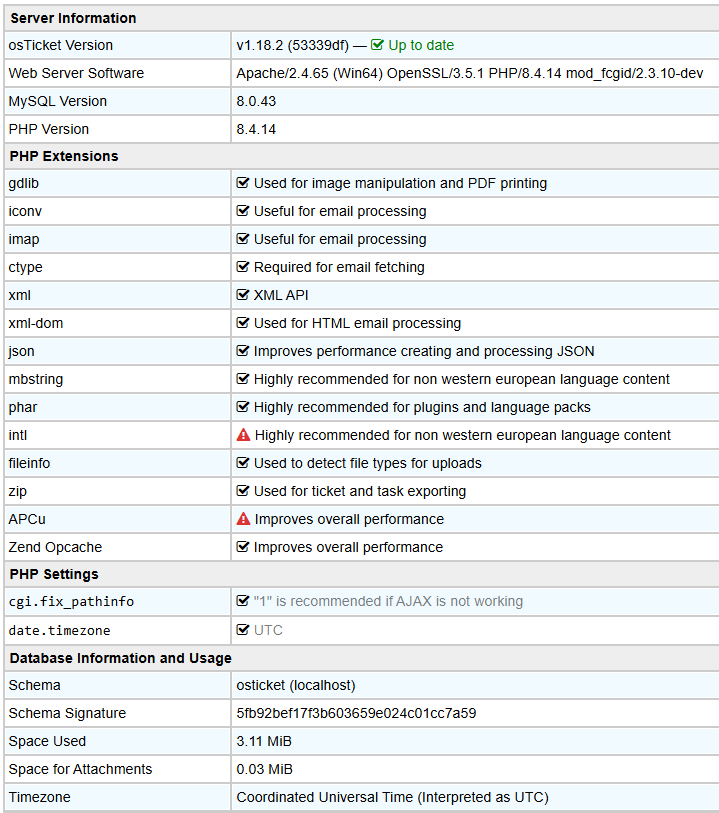The image size is (719, 813).
Task: Click the green check icon before Up to date
Action: click(377, 45)
